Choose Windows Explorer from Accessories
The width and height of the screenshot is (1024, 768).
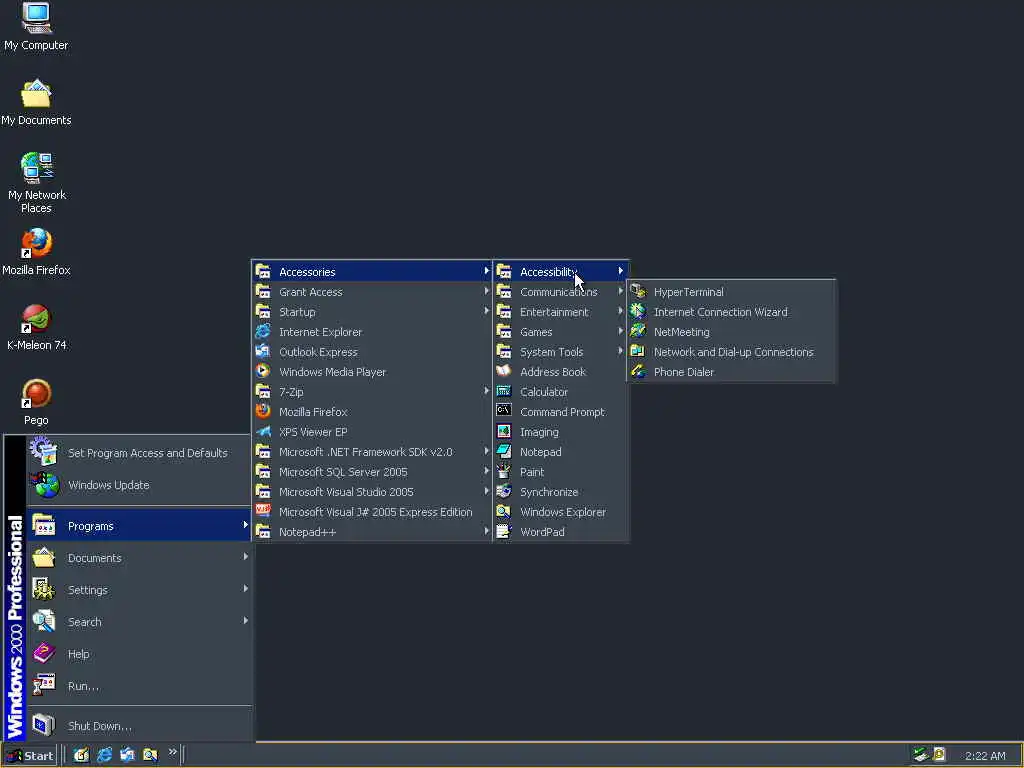pos(560,511)
